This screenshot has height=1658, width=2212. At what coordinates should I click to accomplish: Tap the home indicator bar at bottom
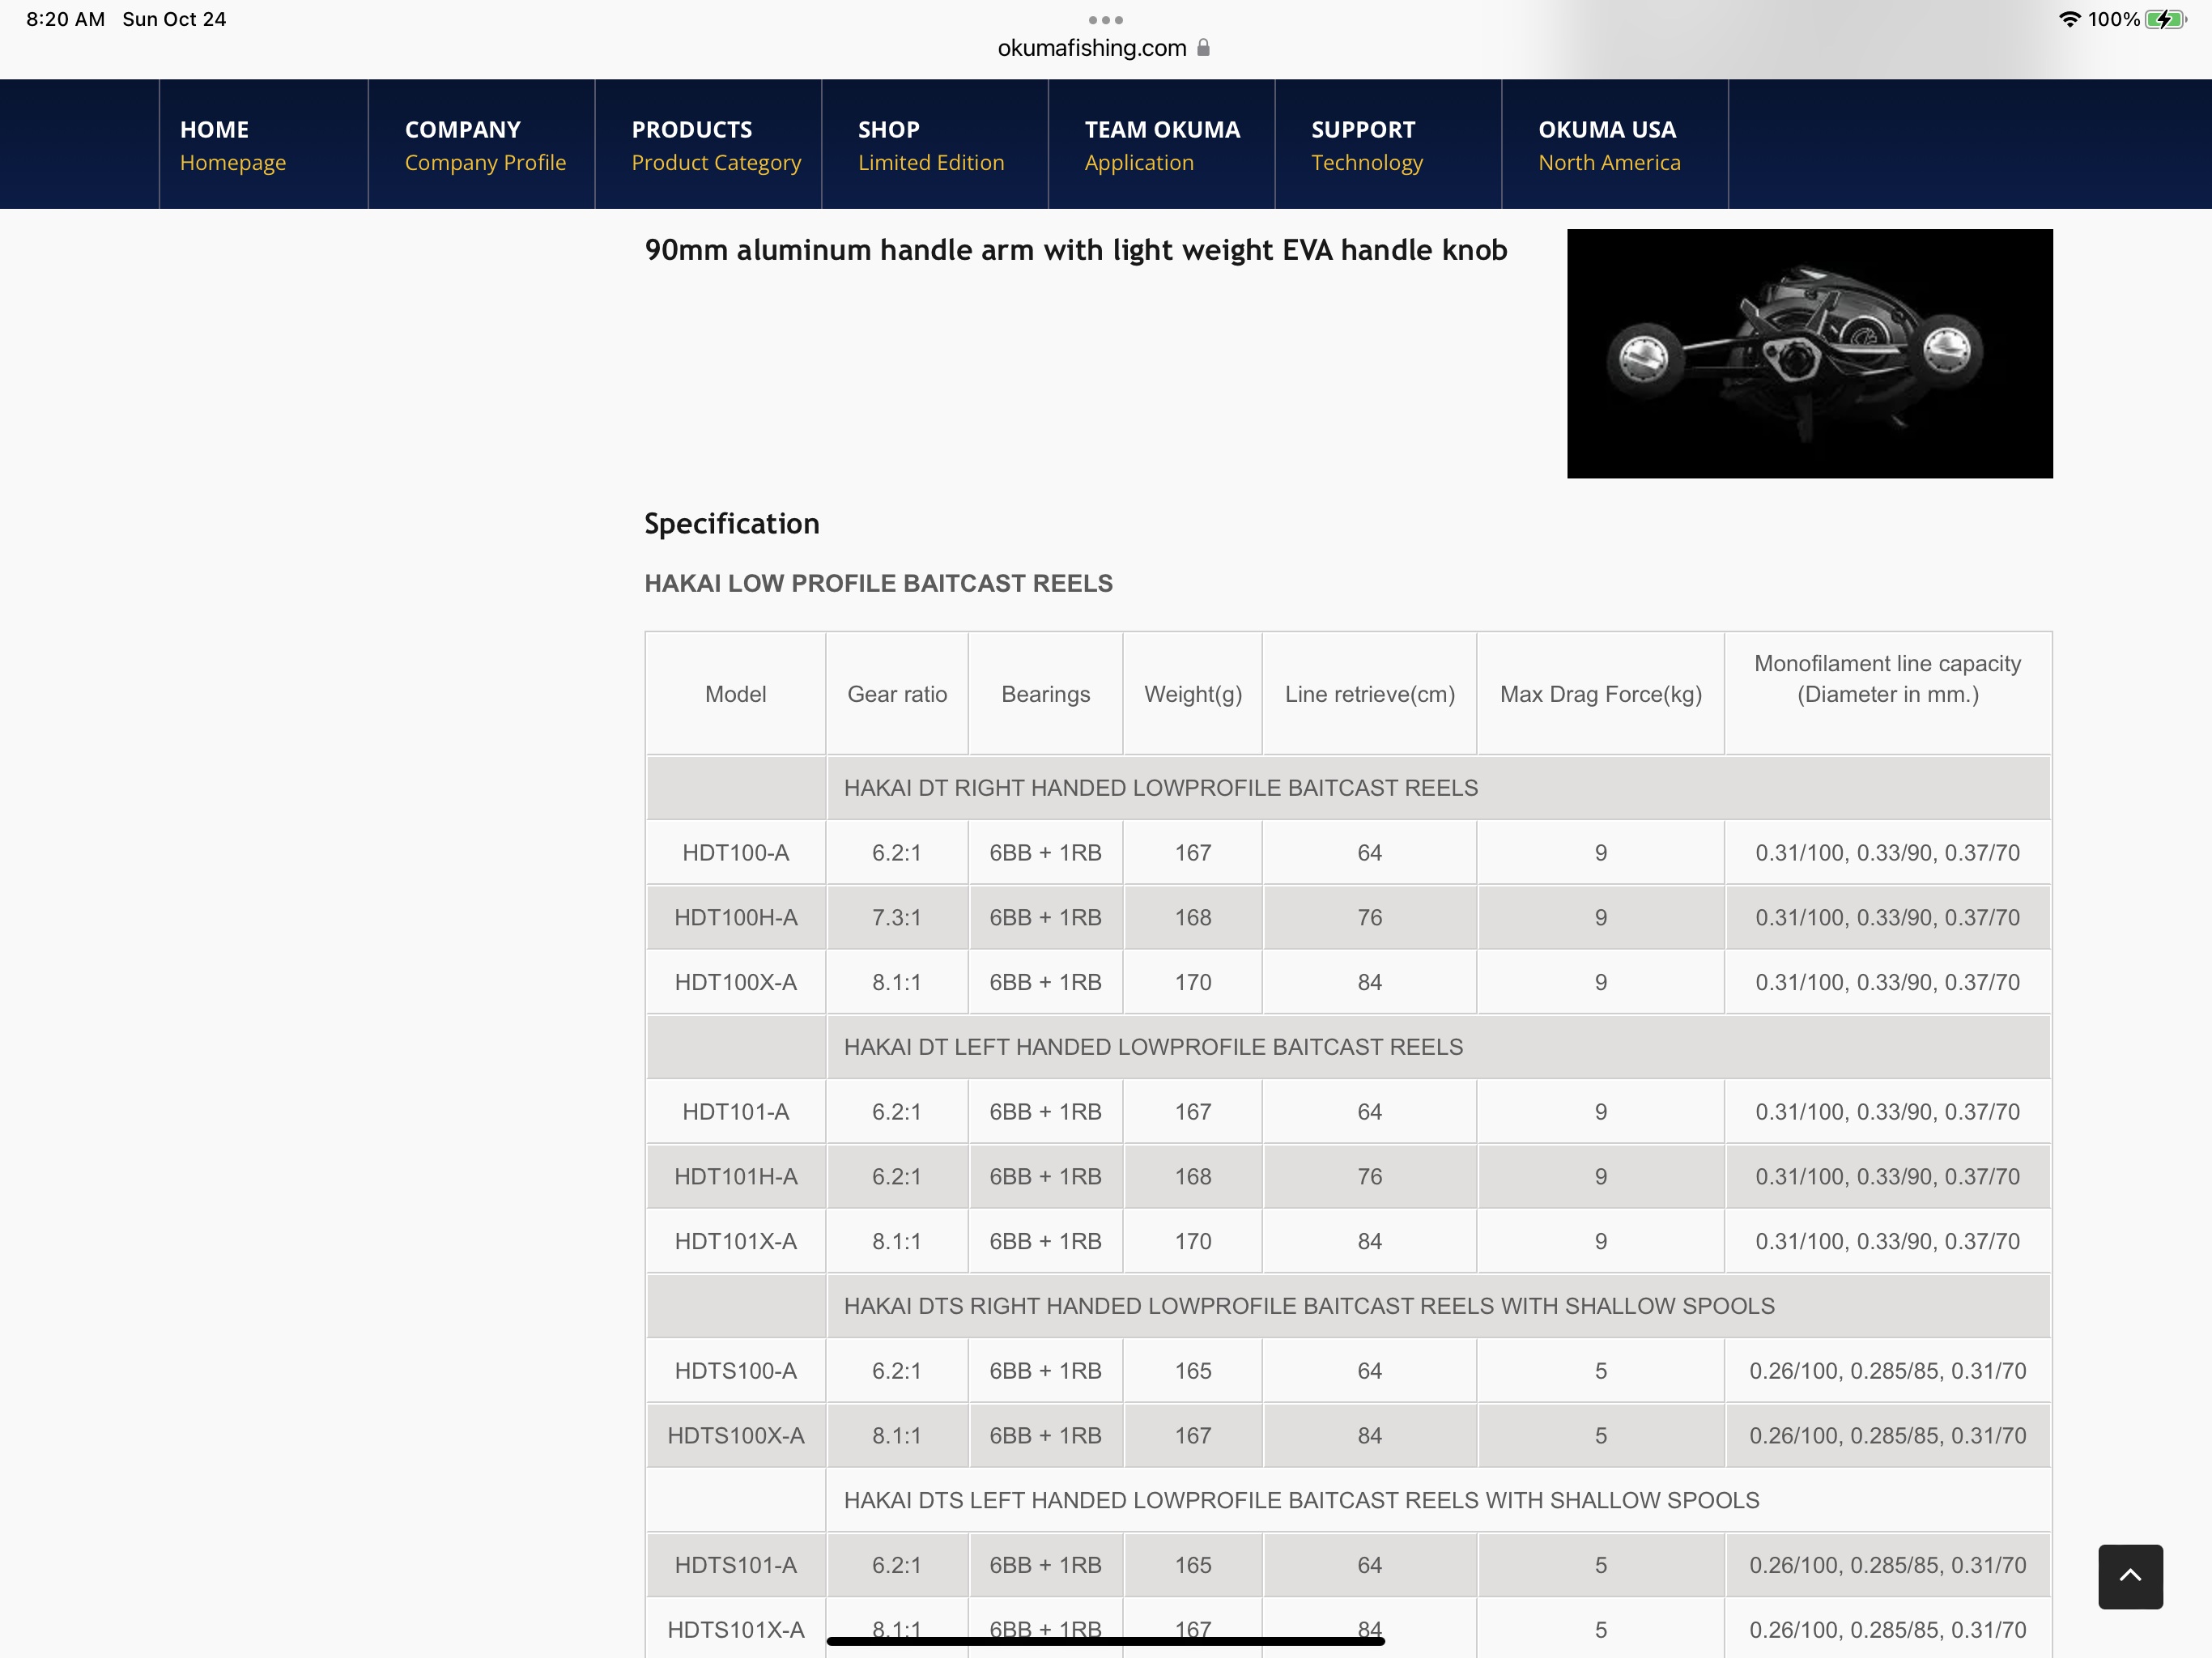click(x=1105, y=1640)
